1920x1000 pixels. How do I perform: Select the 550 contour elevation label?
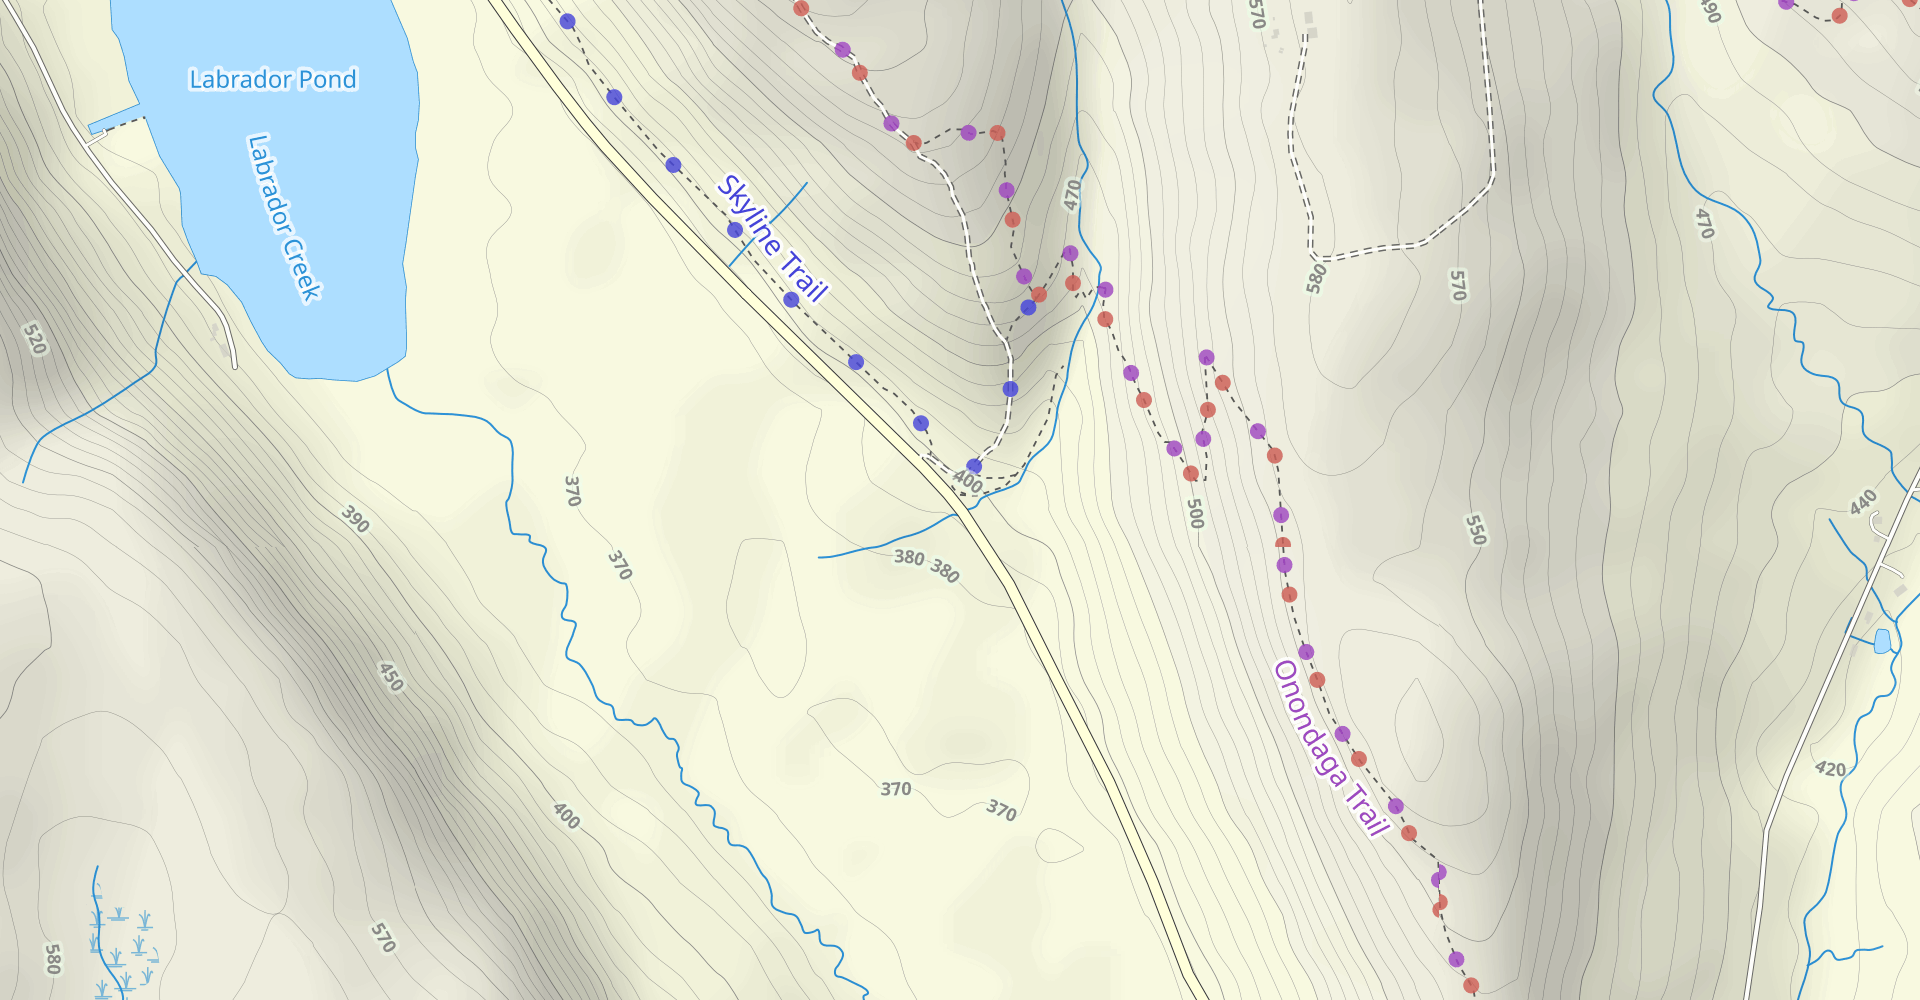(1476, 530)
